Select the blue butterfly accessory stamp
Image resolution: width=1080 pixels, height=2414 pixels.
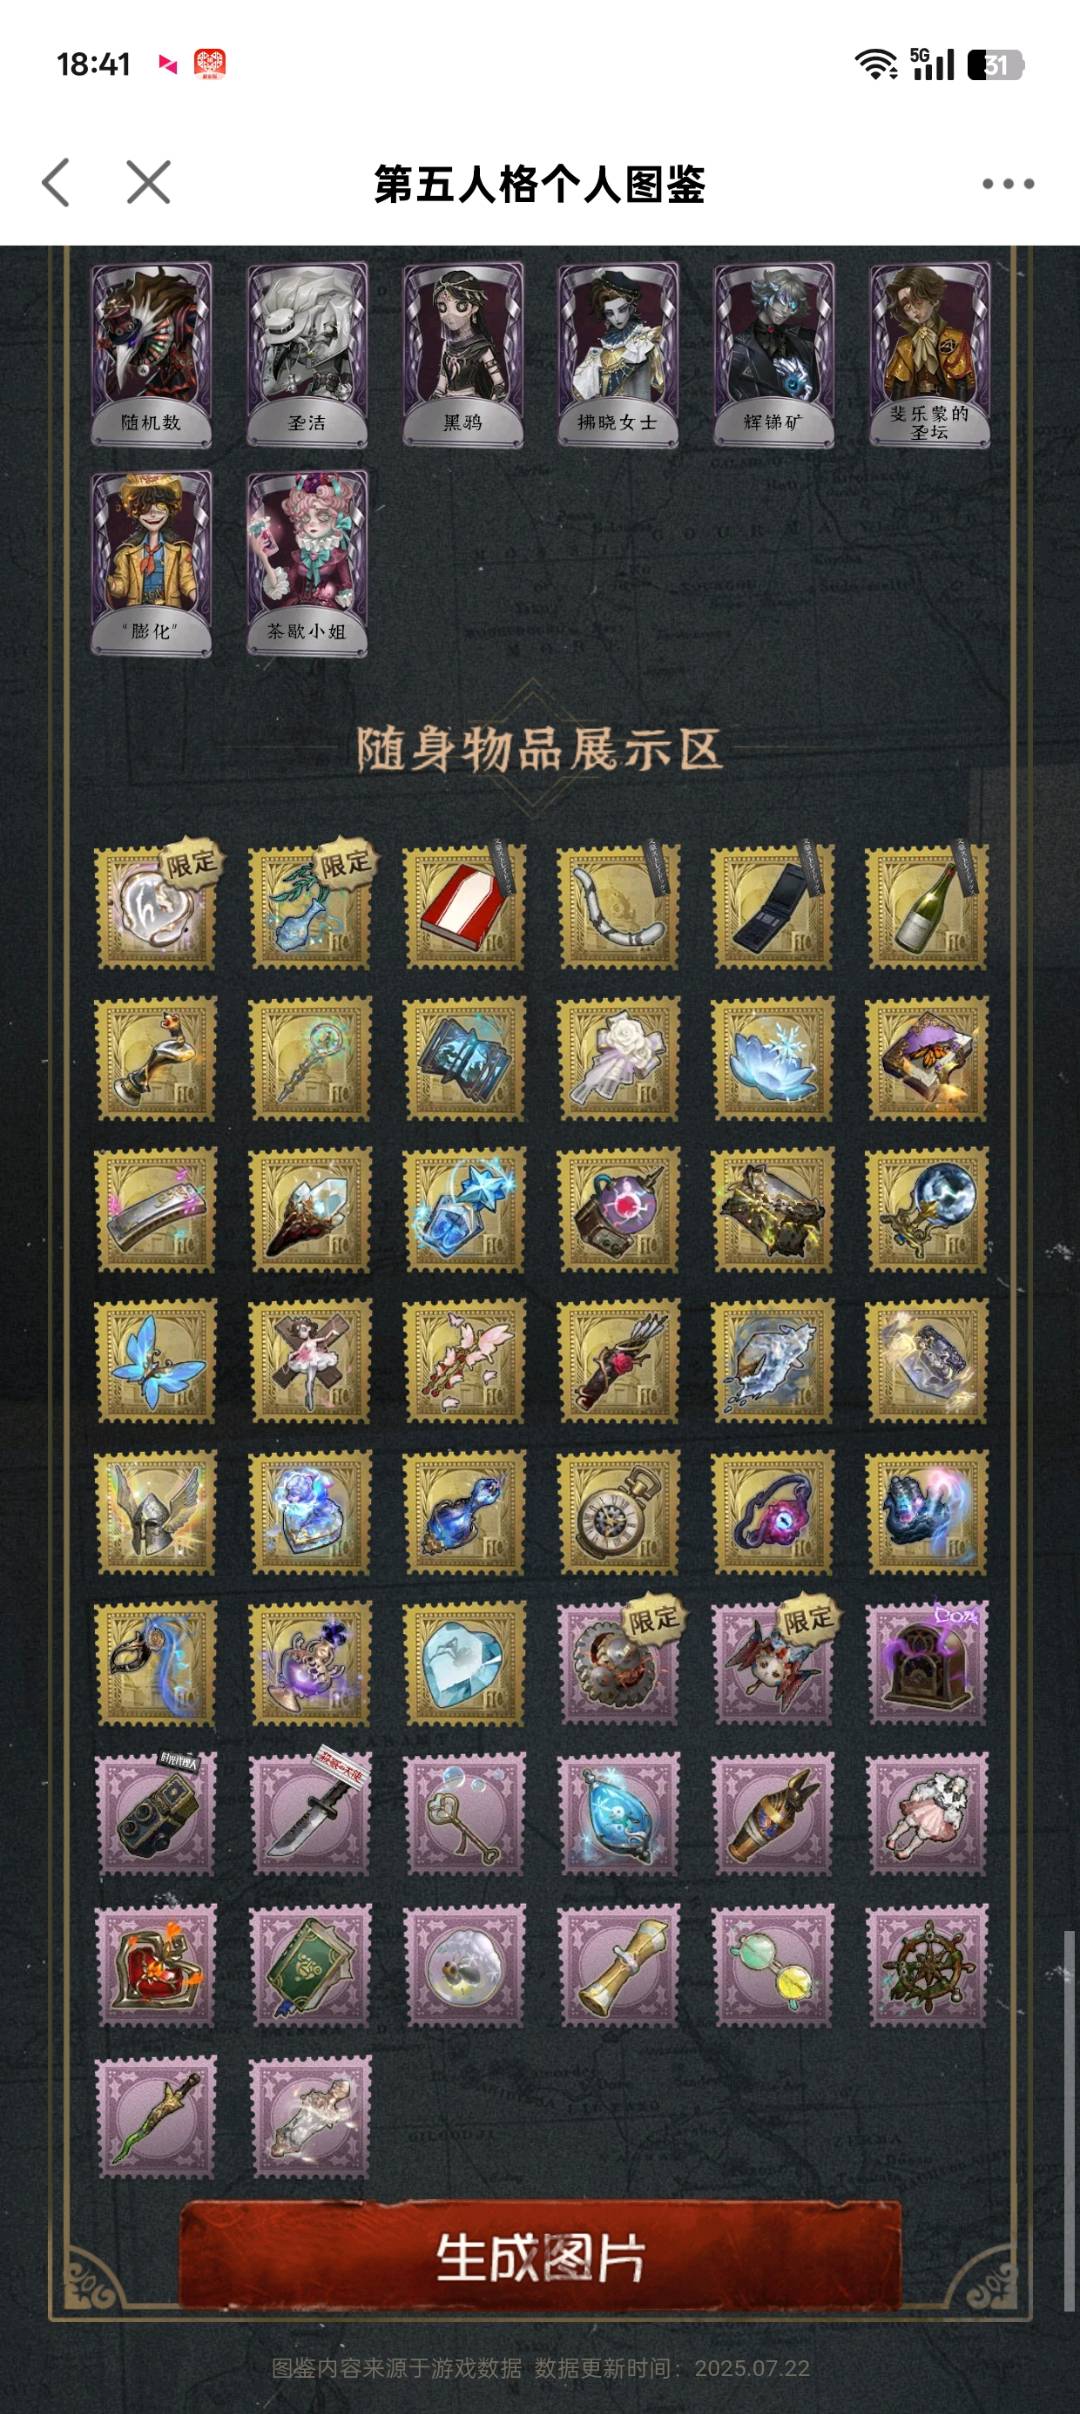point(155,1361)
